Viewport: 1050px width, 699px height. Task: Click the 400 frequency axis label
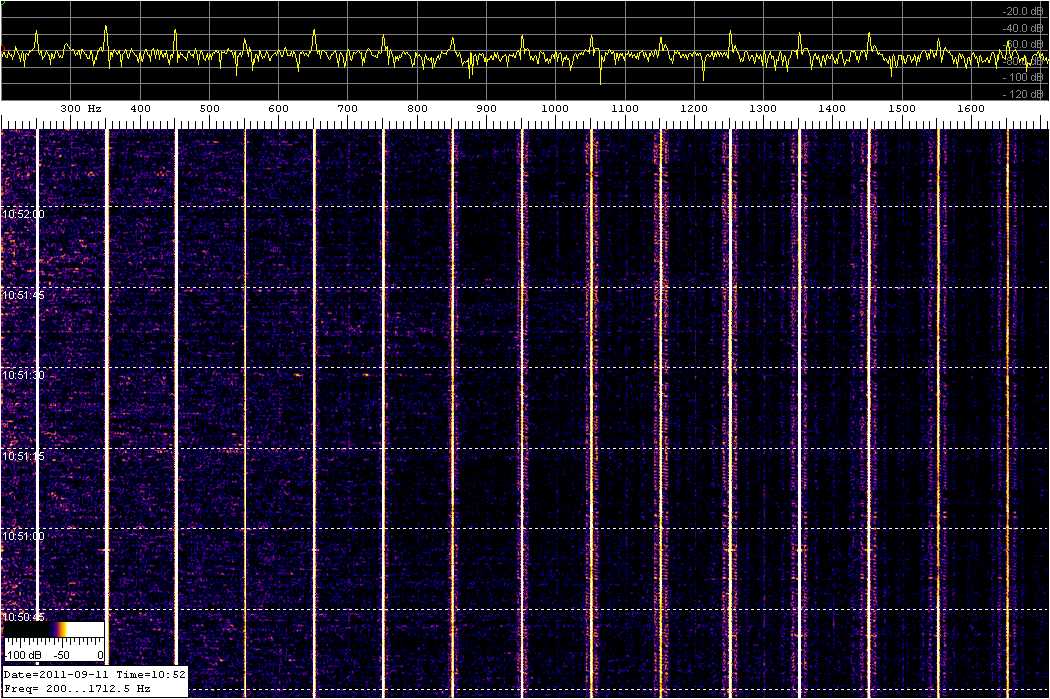click(140, 108)
